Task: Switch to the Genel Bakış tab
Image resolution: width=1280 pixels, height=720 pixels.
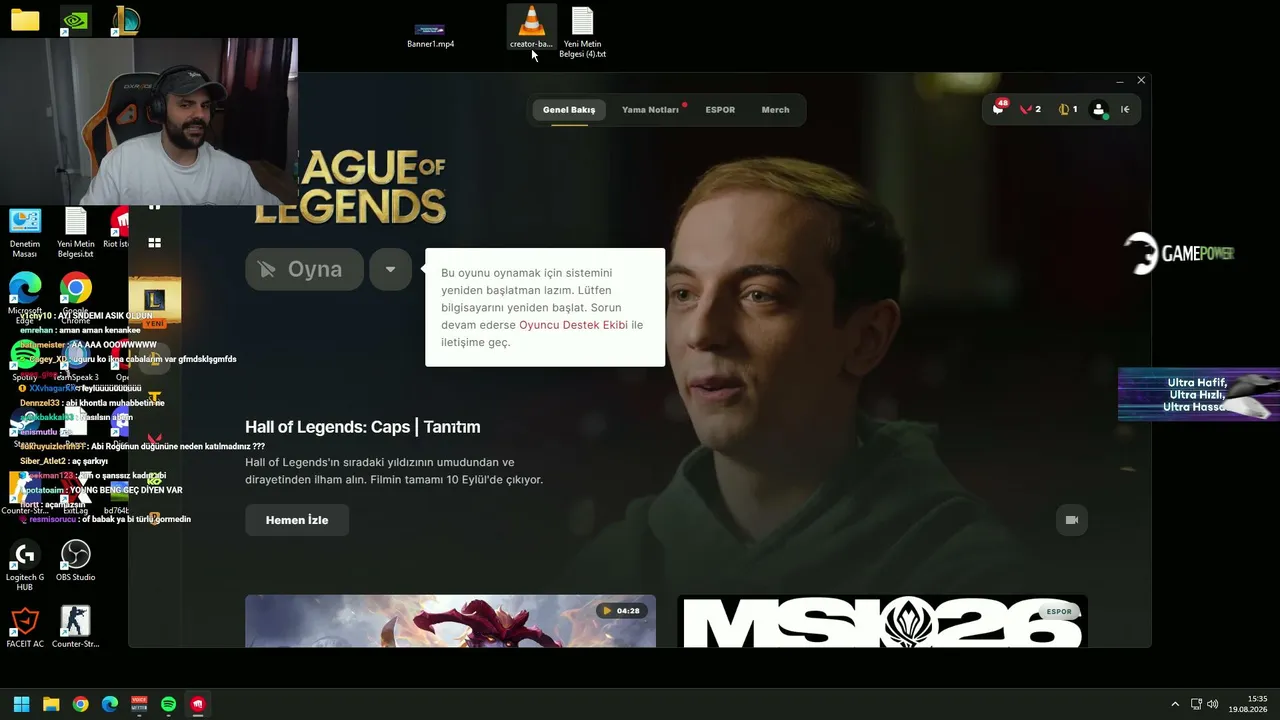Action: pos(569,110)
